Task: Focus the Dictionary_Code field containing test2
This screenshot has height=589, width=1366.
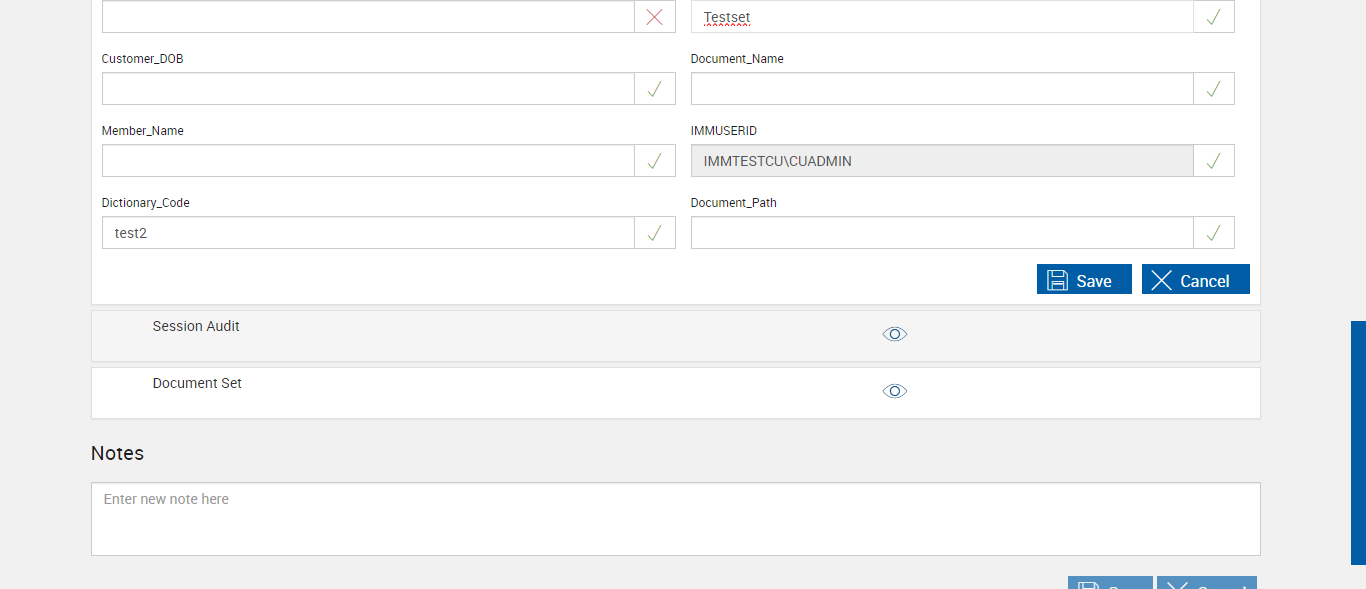Action: (368, 233)
